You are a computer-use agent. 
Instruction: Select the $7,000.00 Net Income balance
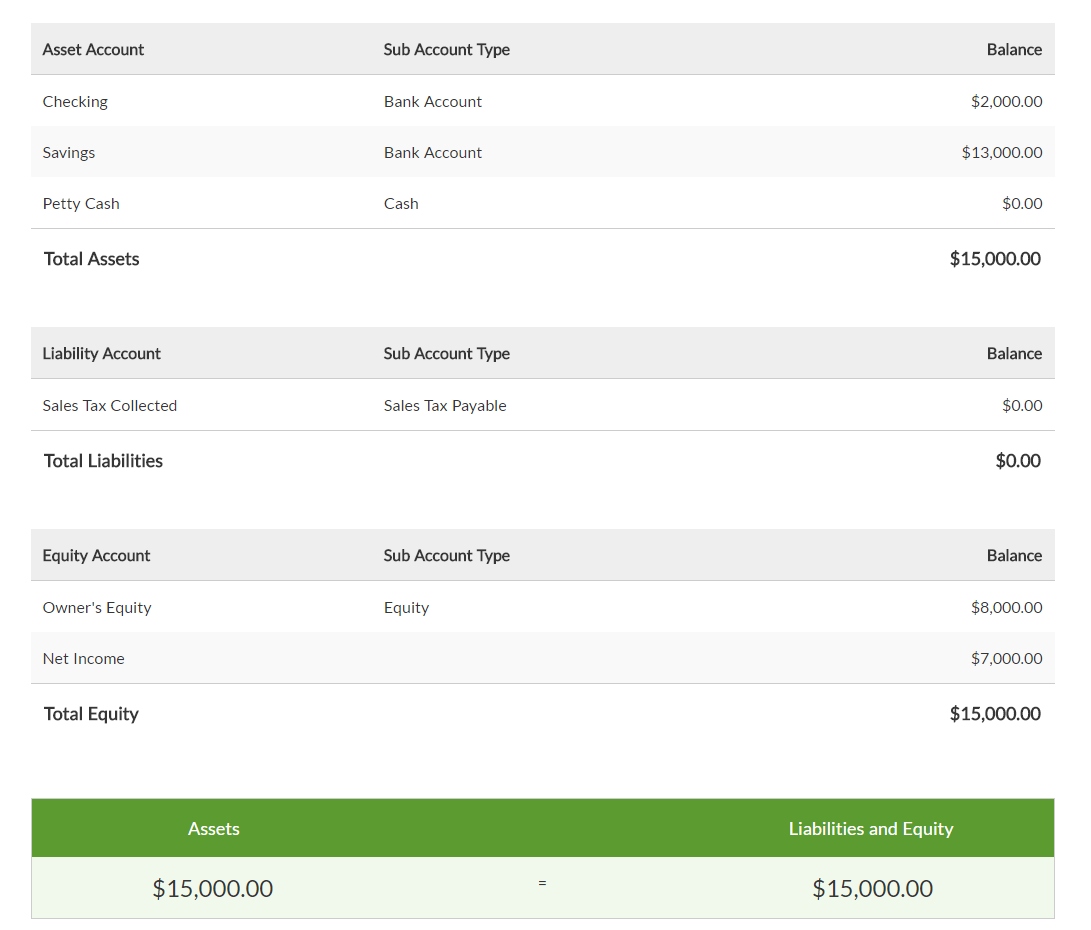coord(1006,659)
